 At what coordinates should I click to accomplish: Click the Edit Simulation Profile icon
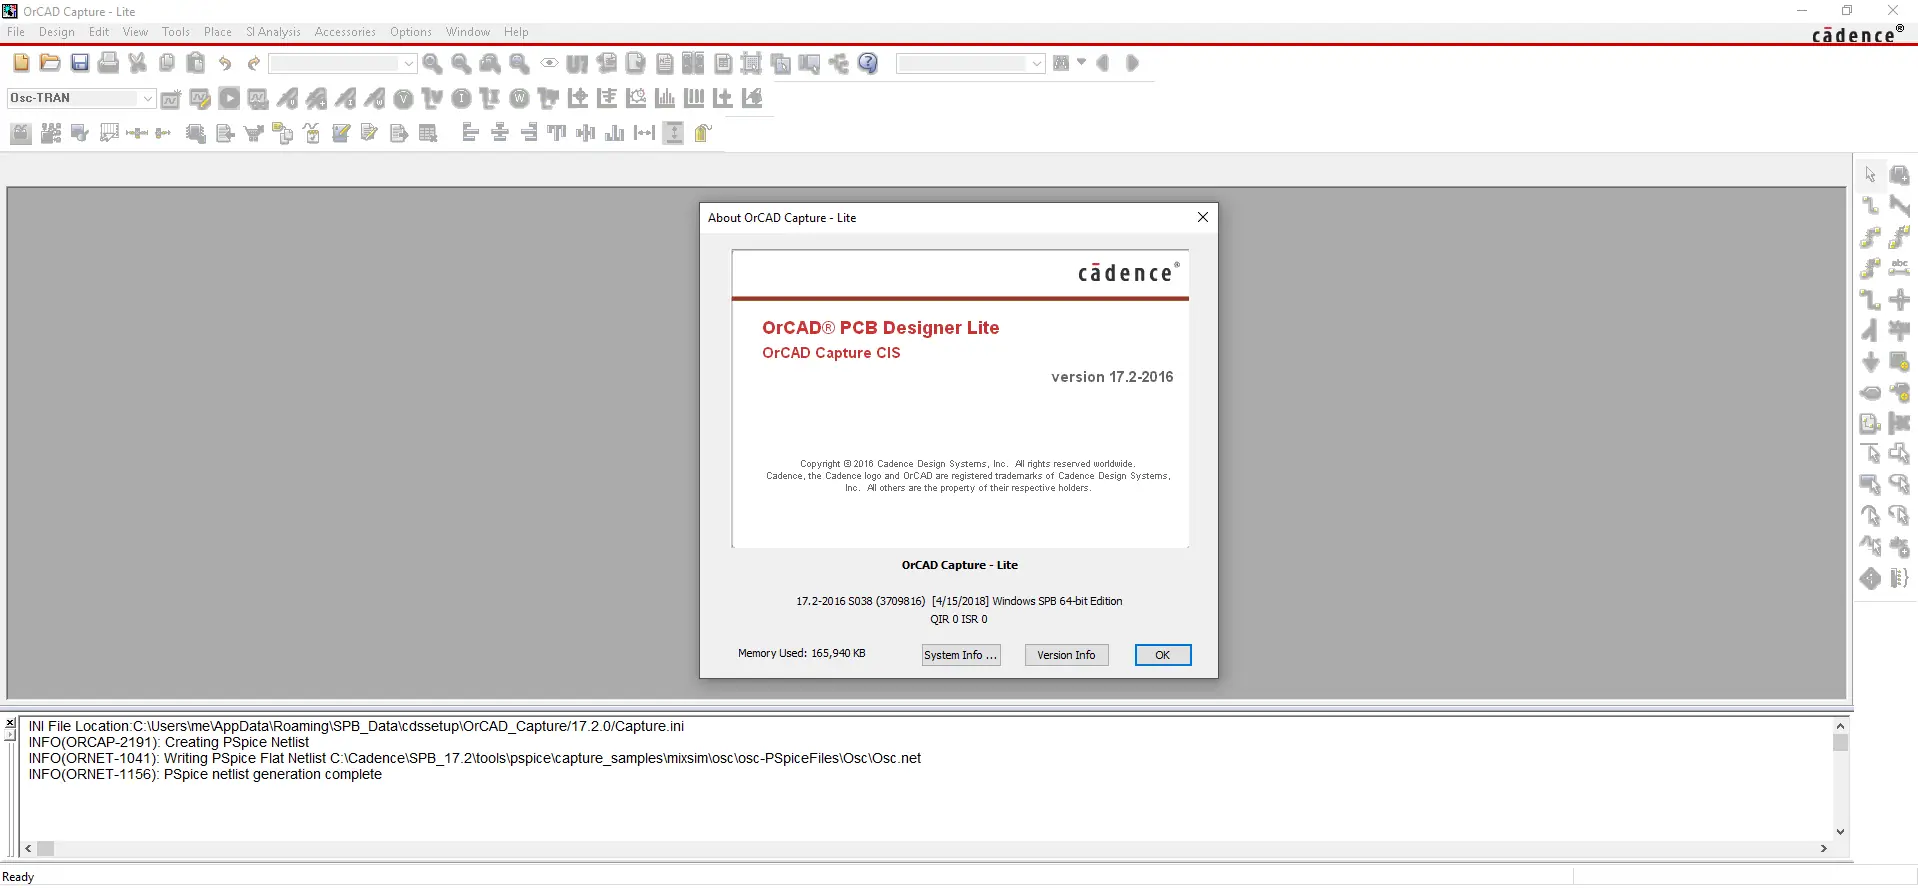(x=200, y=98)
